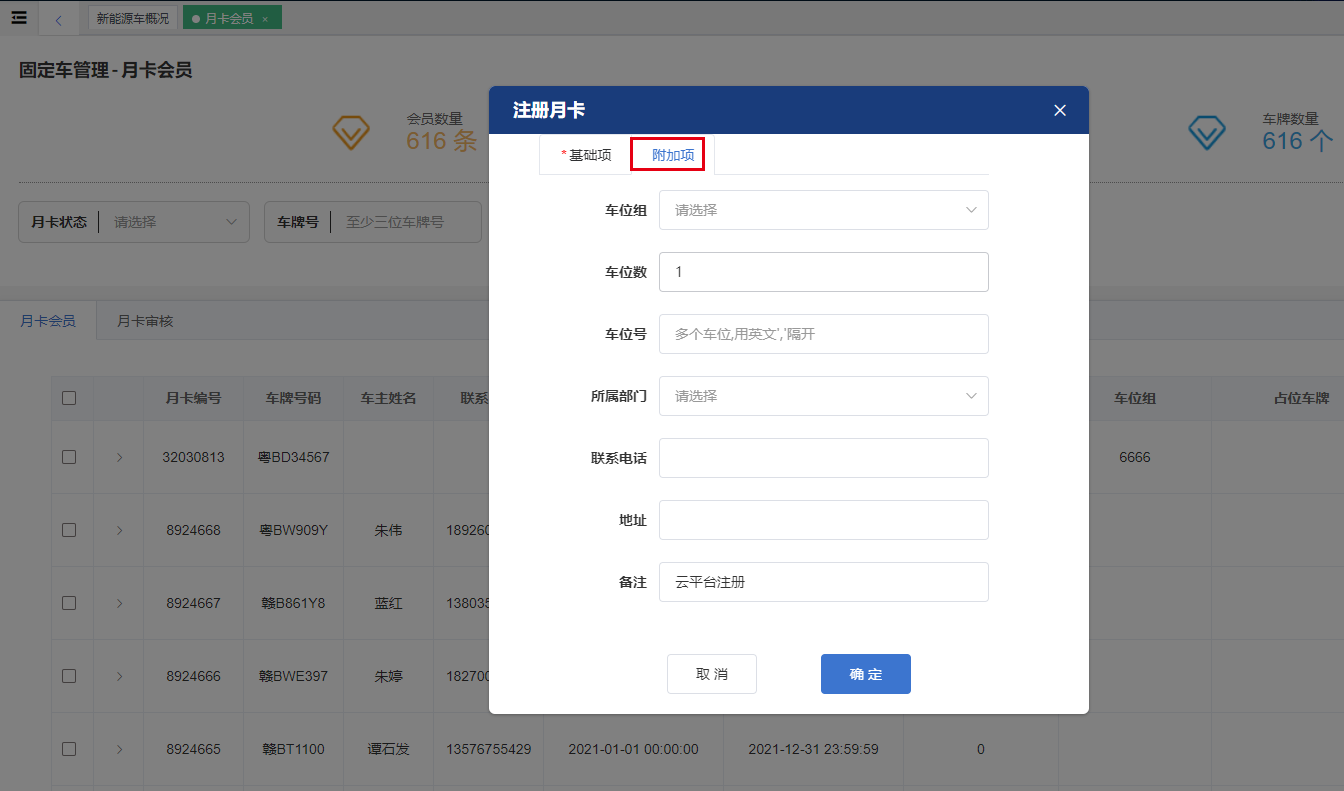Click the 月卡编号 column header
The width and height of the screenshot is (1344, 791).
(x=193, y=398)
